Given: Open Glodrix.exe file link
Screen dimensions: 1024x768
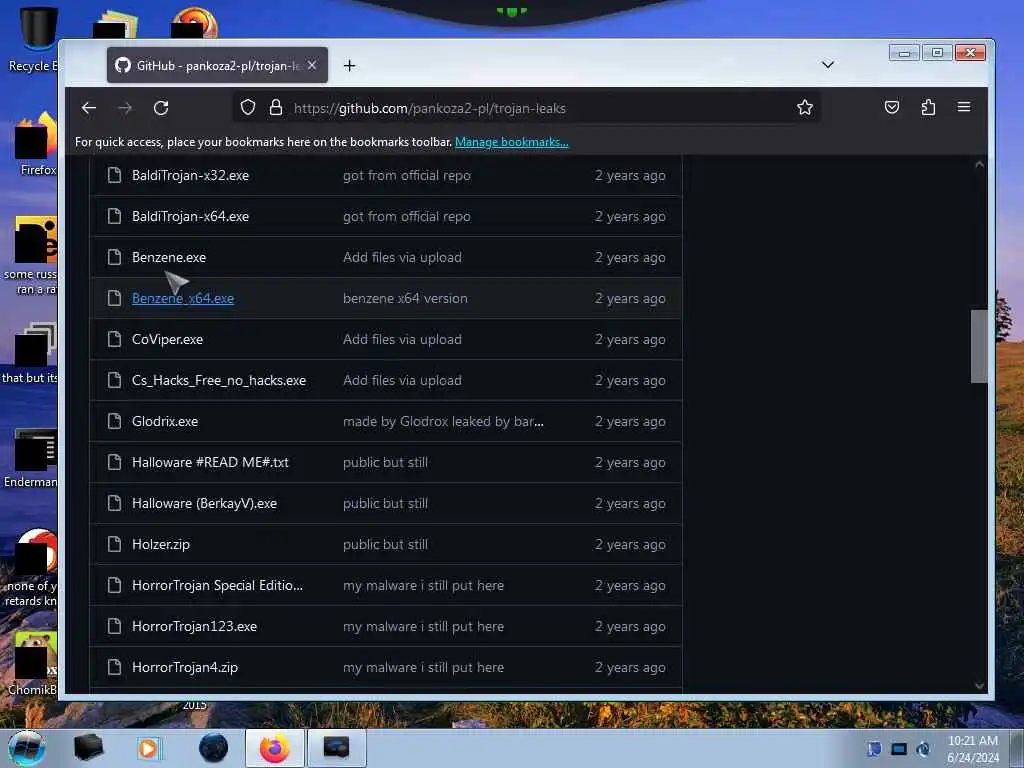Looking at the screenshot, I should click(x=165, y=421).
